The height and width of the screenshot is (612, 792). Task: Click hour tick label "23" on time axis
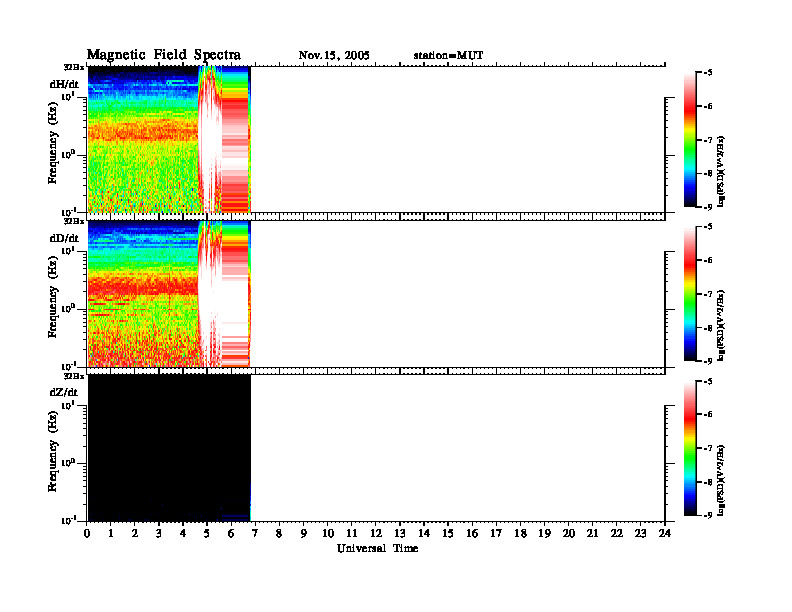point(640,533)
